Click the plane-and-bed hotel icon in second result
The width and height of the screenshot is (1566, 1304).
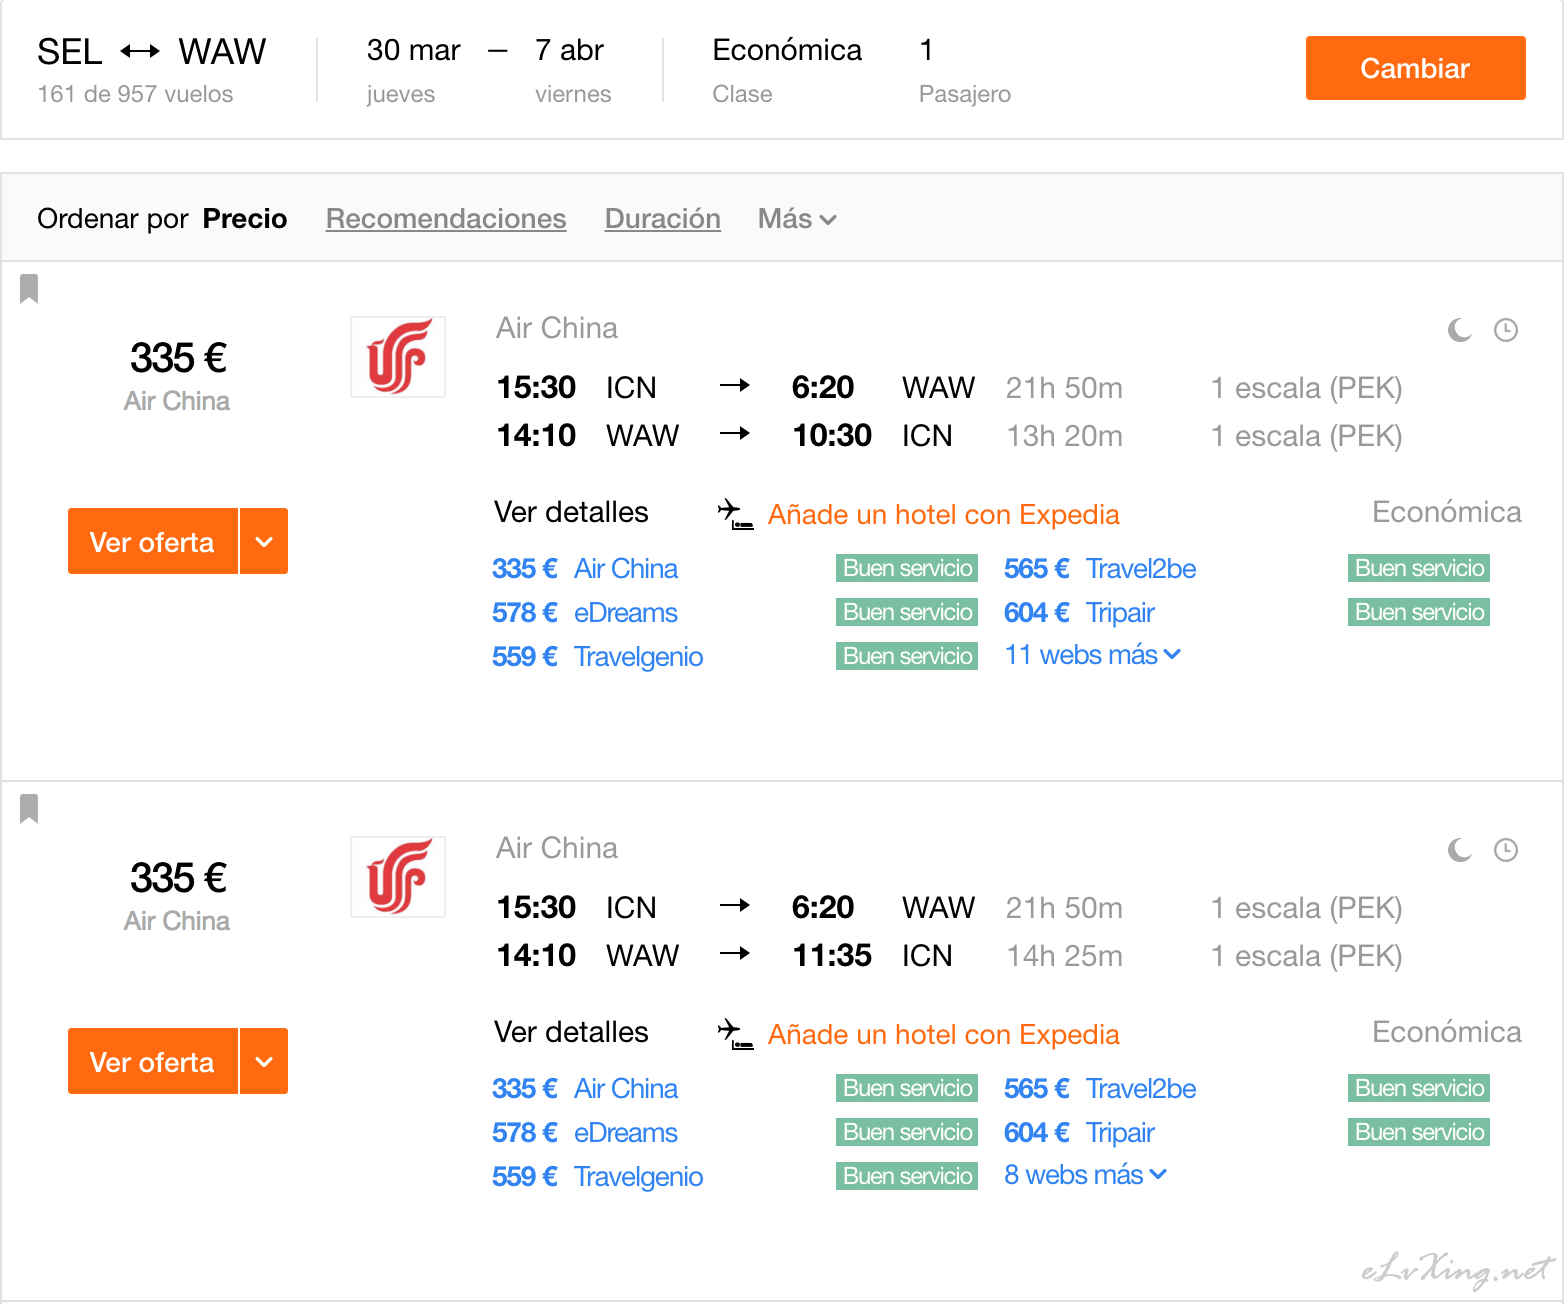(x=735, y=1034)
